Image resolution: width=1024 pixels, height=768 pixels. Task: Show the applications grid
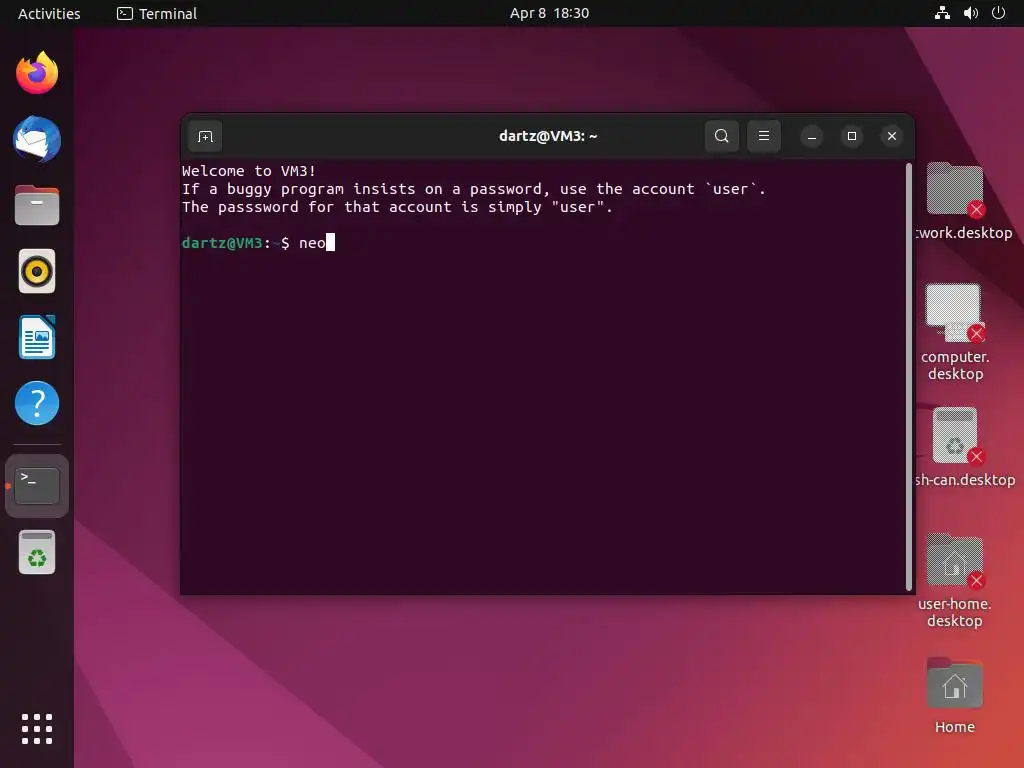coord(37,729)
